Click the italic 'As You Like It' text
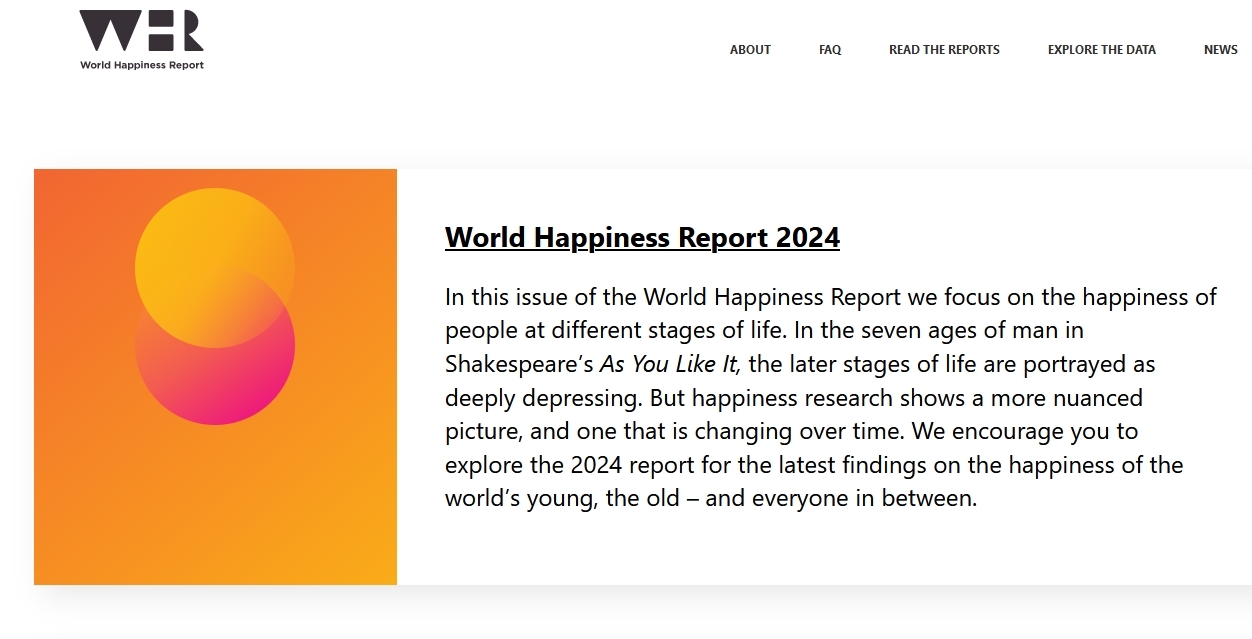Screen dimensions: 1252x639 tap(671, 364)
